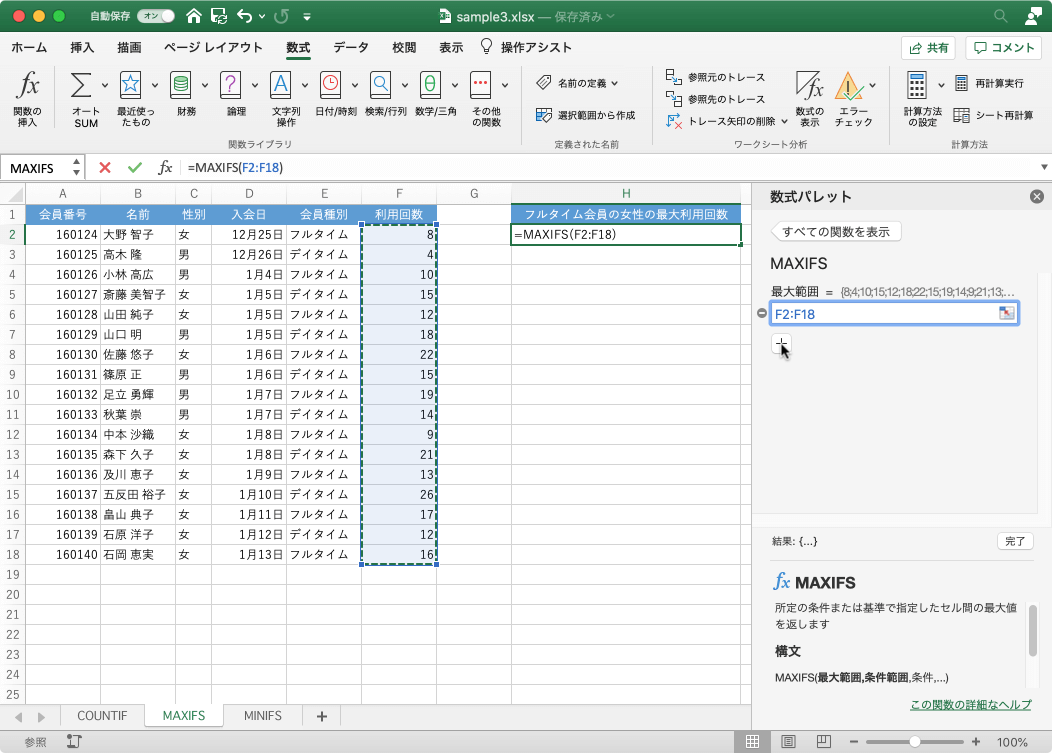
Task: Expand the Error Checking dropdown arrow
Action: click(x=872, y=85)
